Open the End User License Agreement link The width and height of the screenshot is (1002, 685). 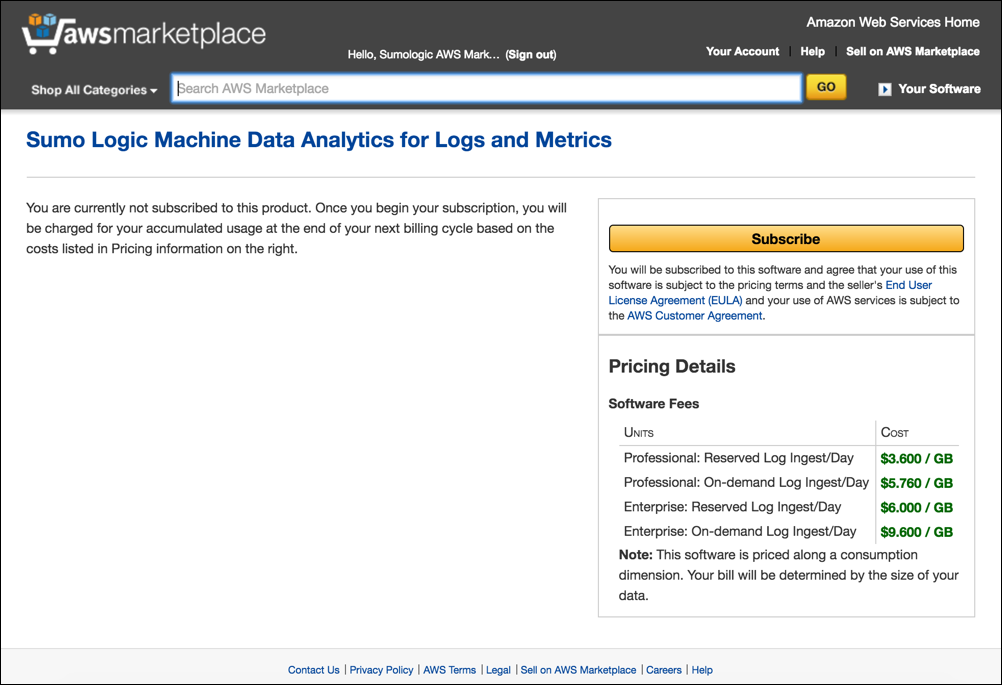[770, 293]
